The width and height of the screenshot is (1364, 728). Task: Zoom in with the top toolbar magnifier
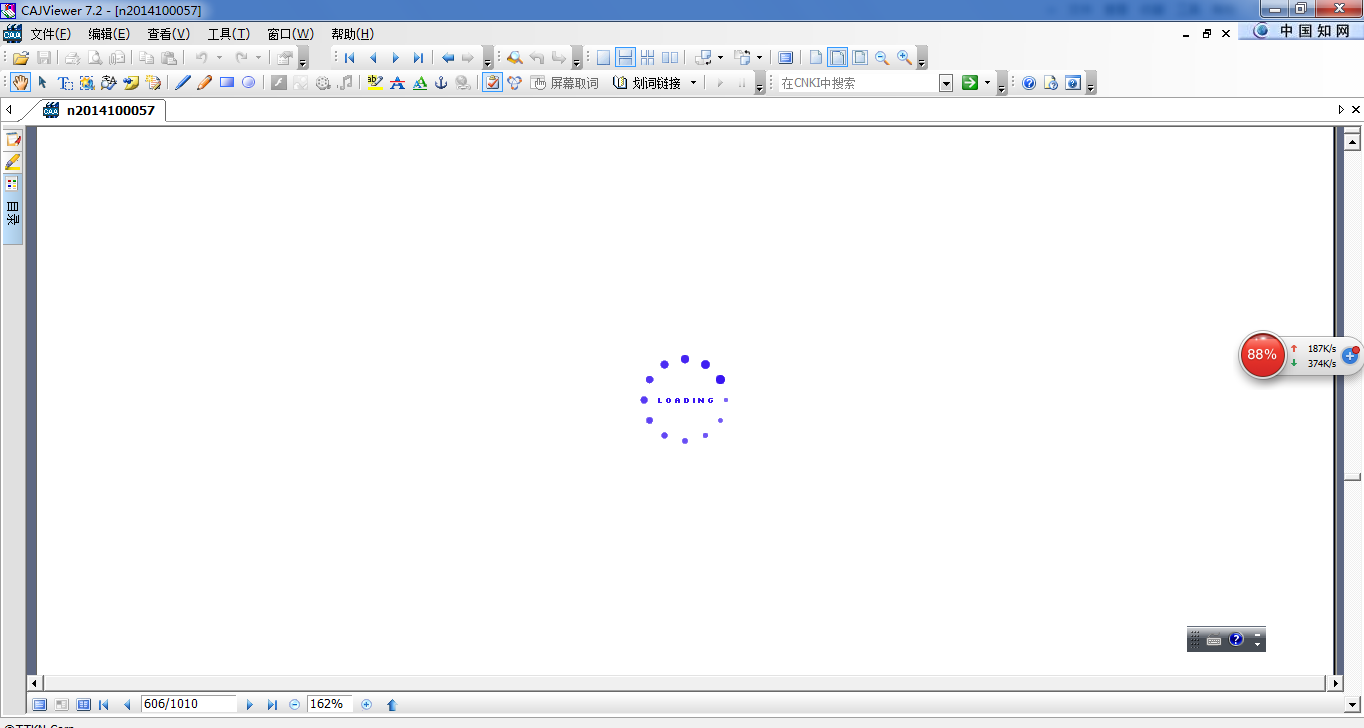coord(905,58)
